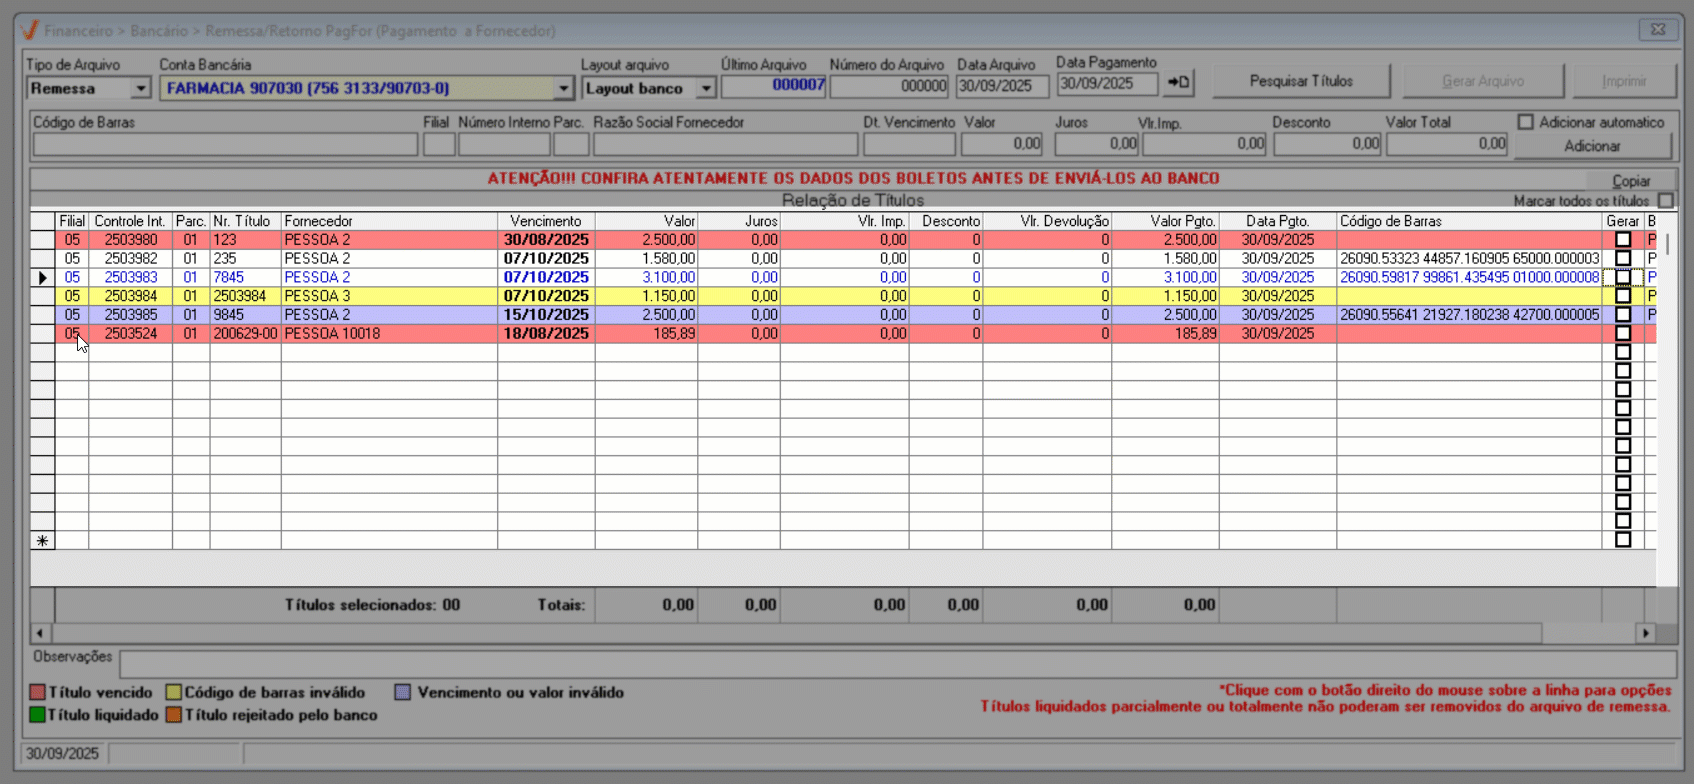Open the Tipo de Arquivo dropdown
The width and height of the screenshot is (1694, 784).
coord(140,89)
